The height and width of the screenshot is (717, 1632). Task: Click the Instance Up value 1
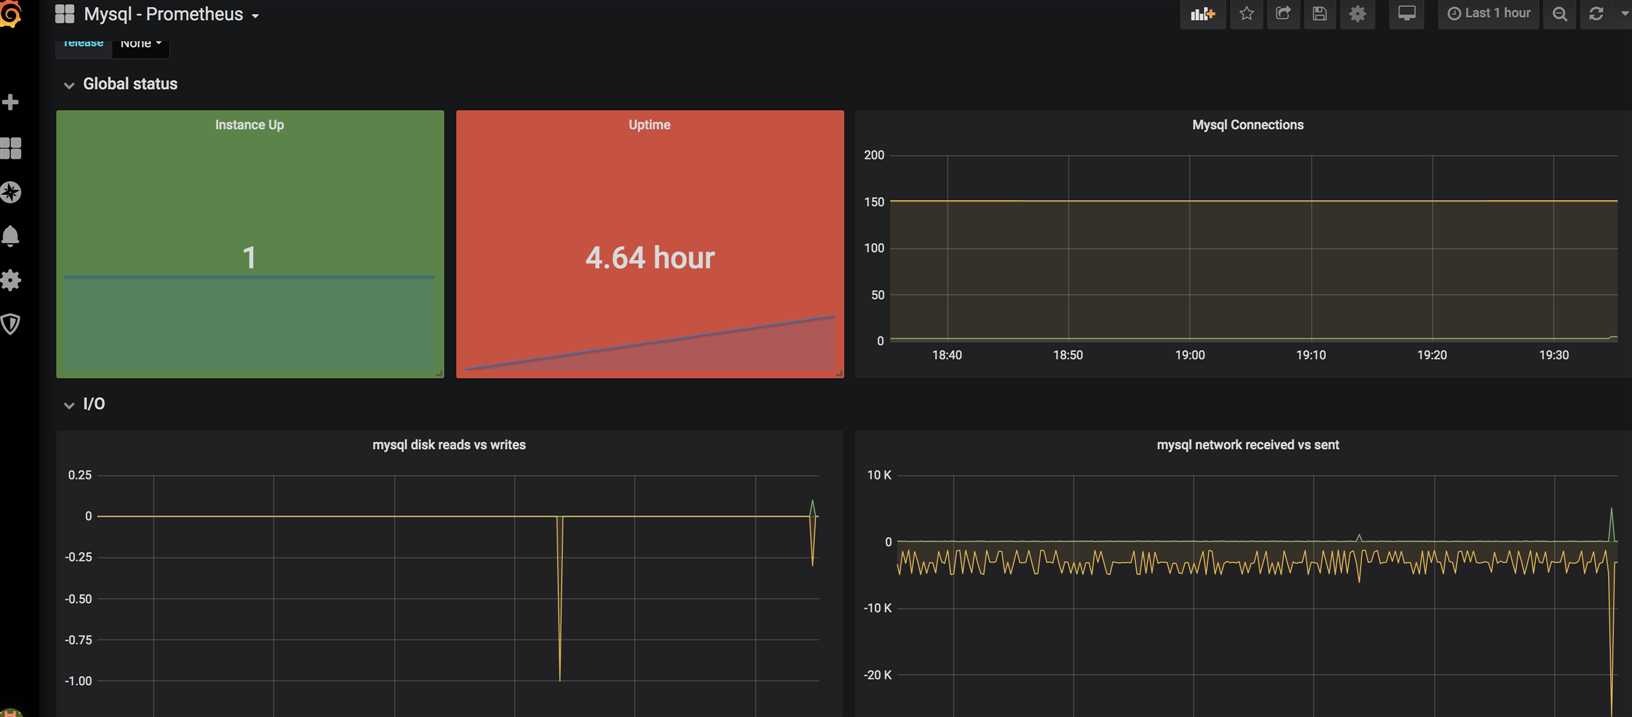[x=249, y=258]
